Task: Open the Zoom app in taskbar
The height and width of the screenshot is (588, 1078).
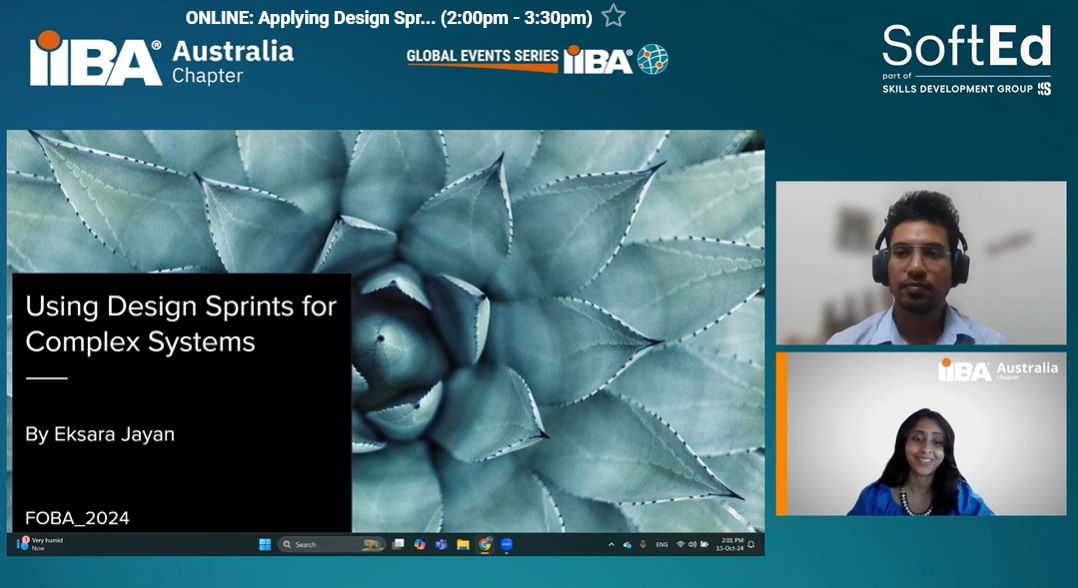Action: tap(507, 545)
